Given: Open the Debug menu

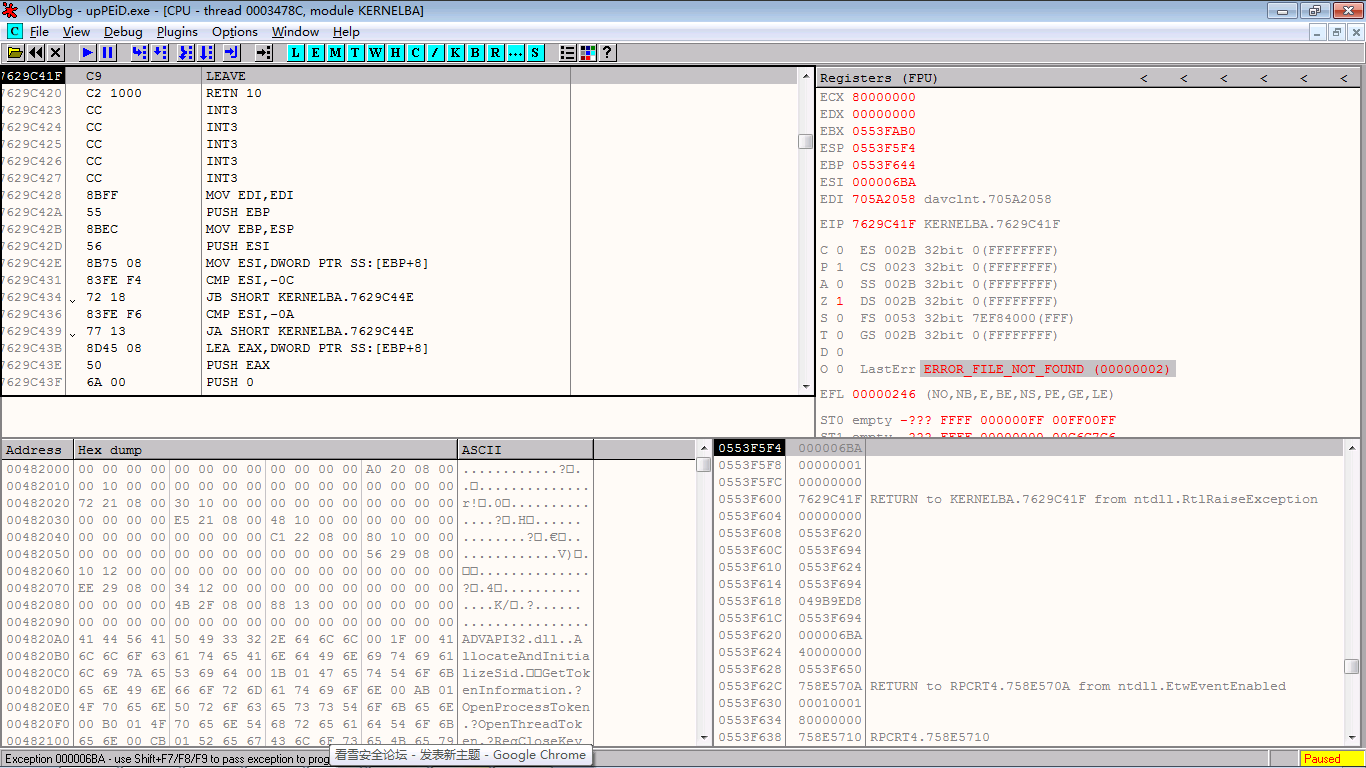Looking at the screenshot, I should tap(123, 32).
